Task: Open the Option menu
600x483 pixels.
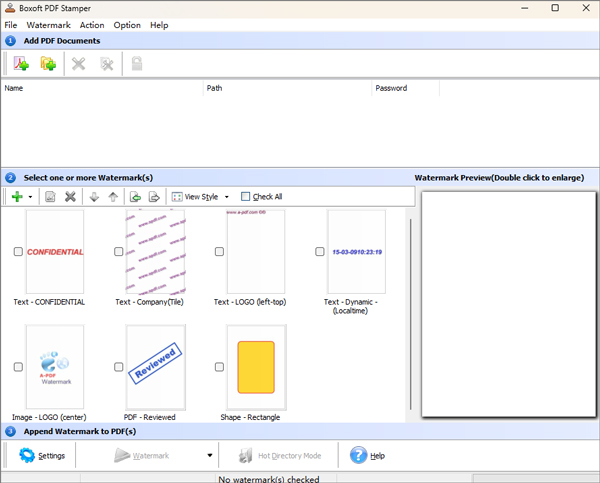Action: point(127,25)
